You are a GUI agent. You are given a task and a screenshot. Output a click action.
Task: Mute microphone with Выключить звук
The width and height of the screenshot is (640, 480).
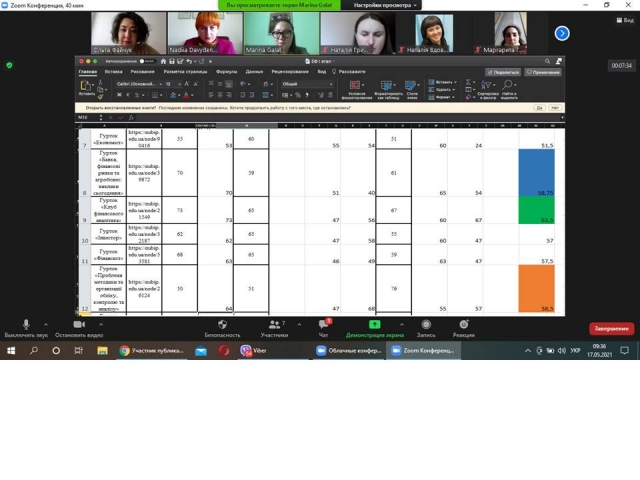(26, 329)
